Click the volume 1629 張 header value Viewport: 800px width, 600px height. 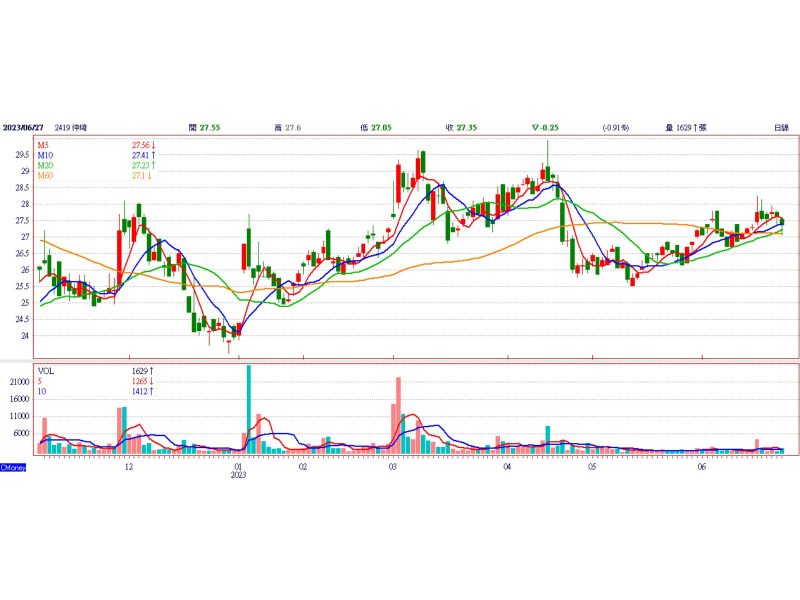point(685,128)
